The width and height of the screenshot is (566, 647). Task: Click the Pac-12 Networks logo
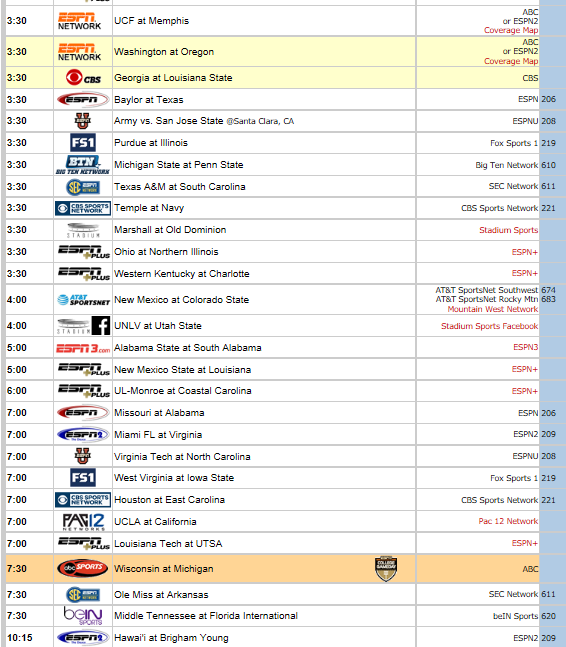[83, 522]
